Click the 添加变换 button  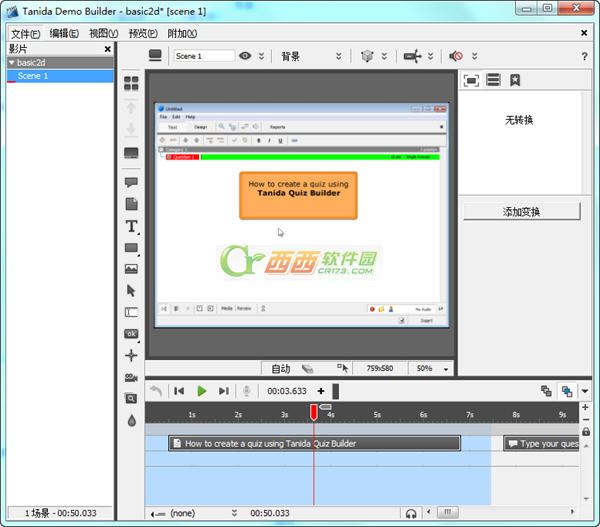(x=522, y=212)
